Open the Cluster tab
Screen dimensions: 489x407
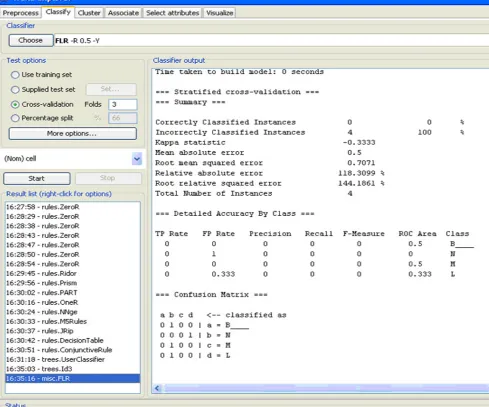point(89,13)
